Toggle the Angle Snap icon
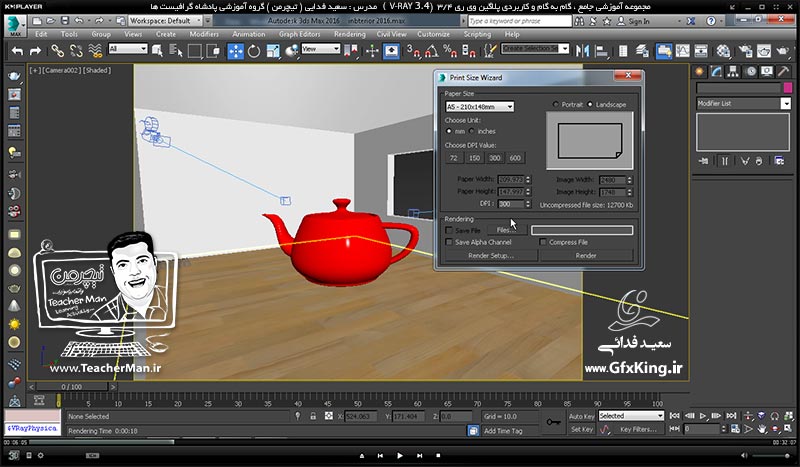Image resolution: width=800 pixels, height=467 pixels. point(432,51)
